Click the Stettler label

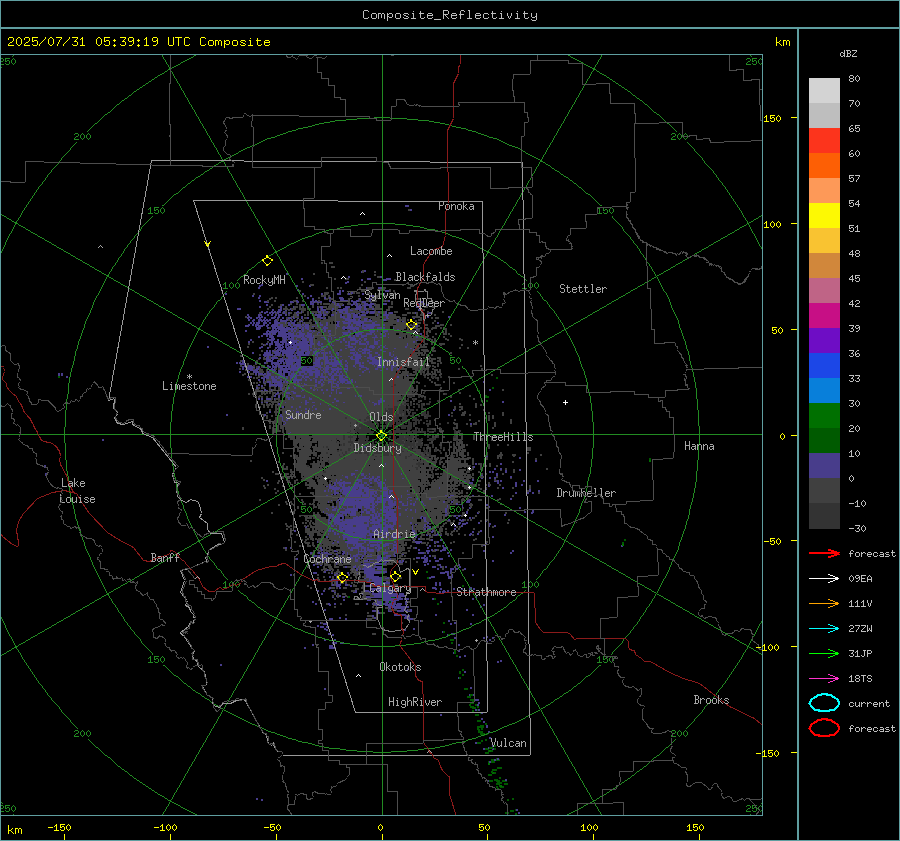[x=583, y=289]
